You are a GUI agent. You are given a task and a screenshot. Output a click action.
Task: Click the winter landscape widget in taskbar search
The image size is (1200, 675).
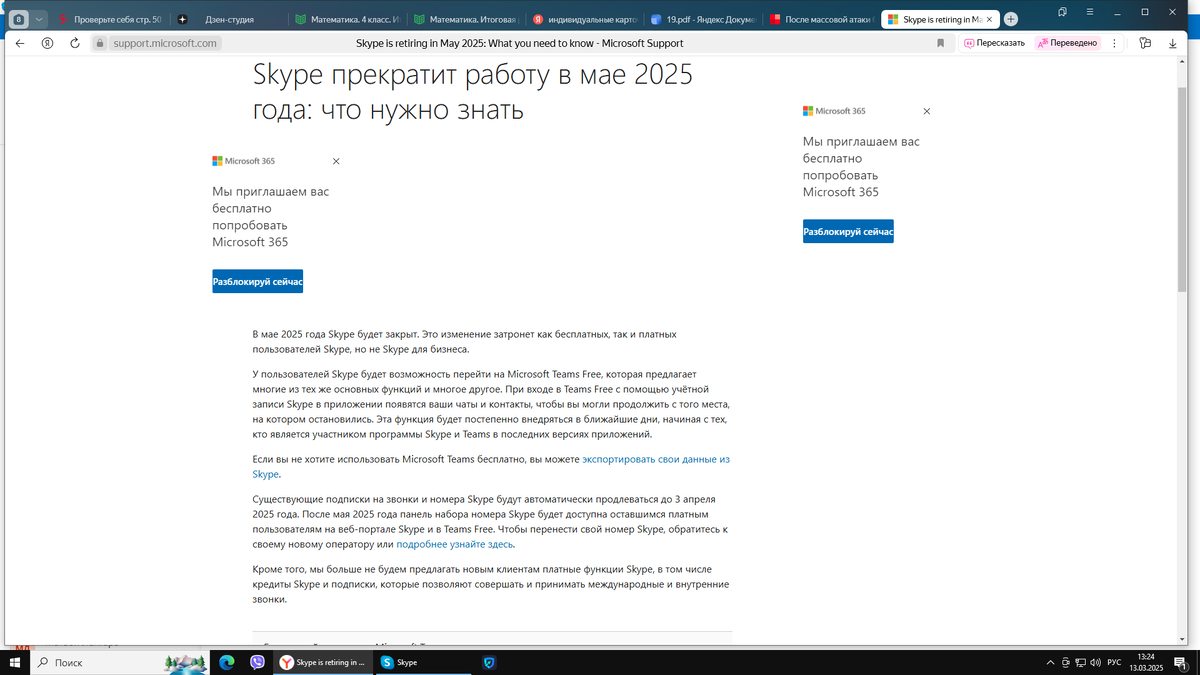tap(187, 662)
